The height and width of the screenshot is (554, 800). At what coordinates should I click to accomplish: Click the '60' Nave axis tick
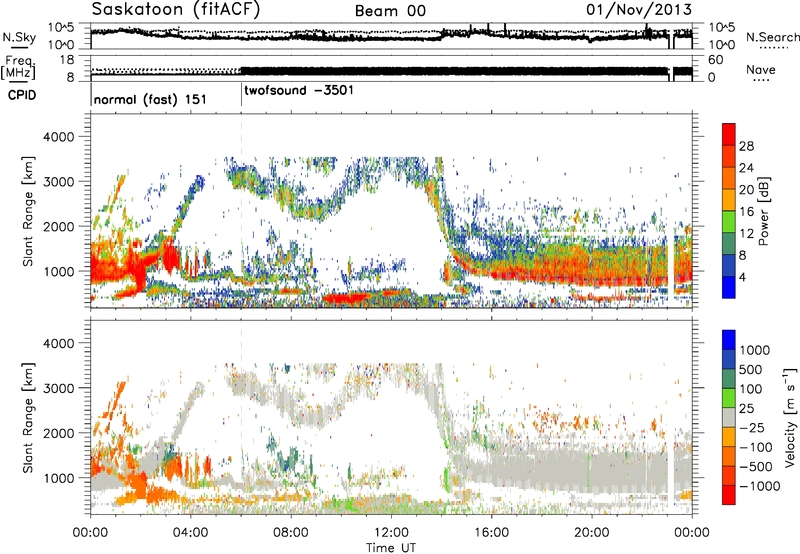click(716, 60)
